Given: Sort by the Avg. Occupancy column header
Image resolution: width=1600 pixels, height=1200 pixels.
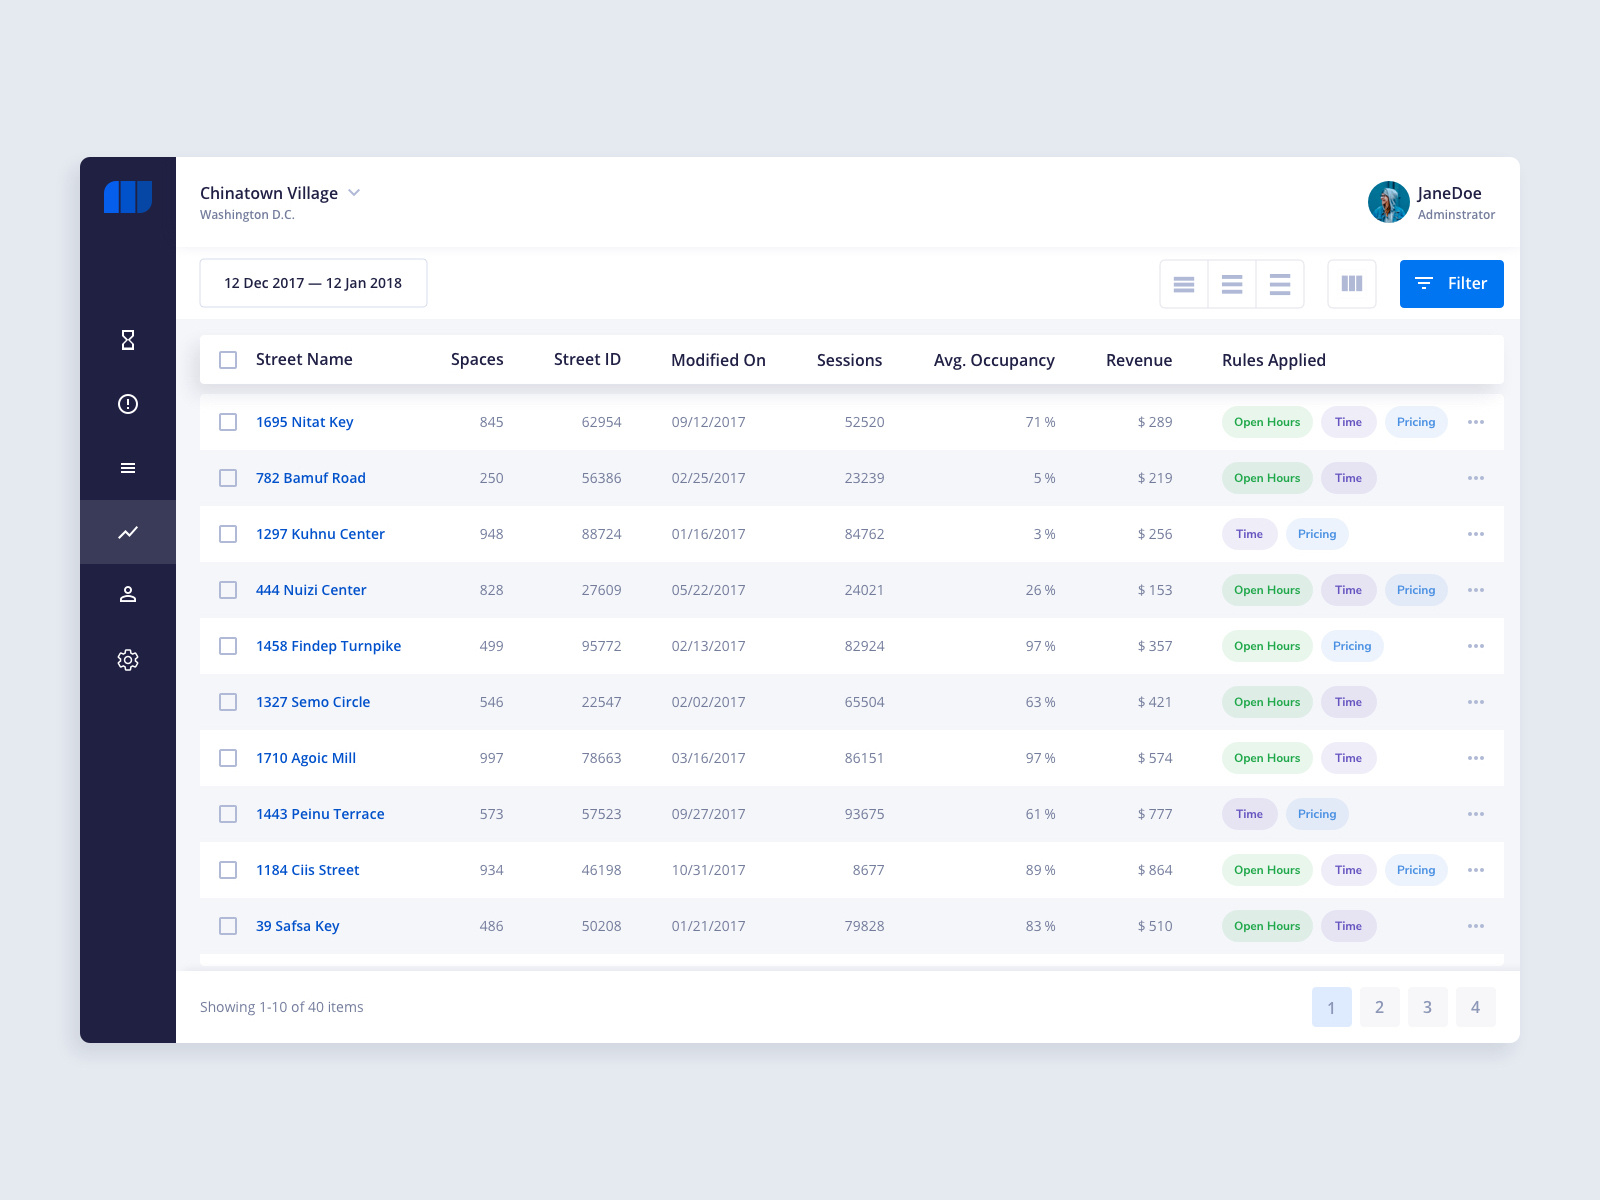Looking at the screenshot, I should tap(994, 360).
